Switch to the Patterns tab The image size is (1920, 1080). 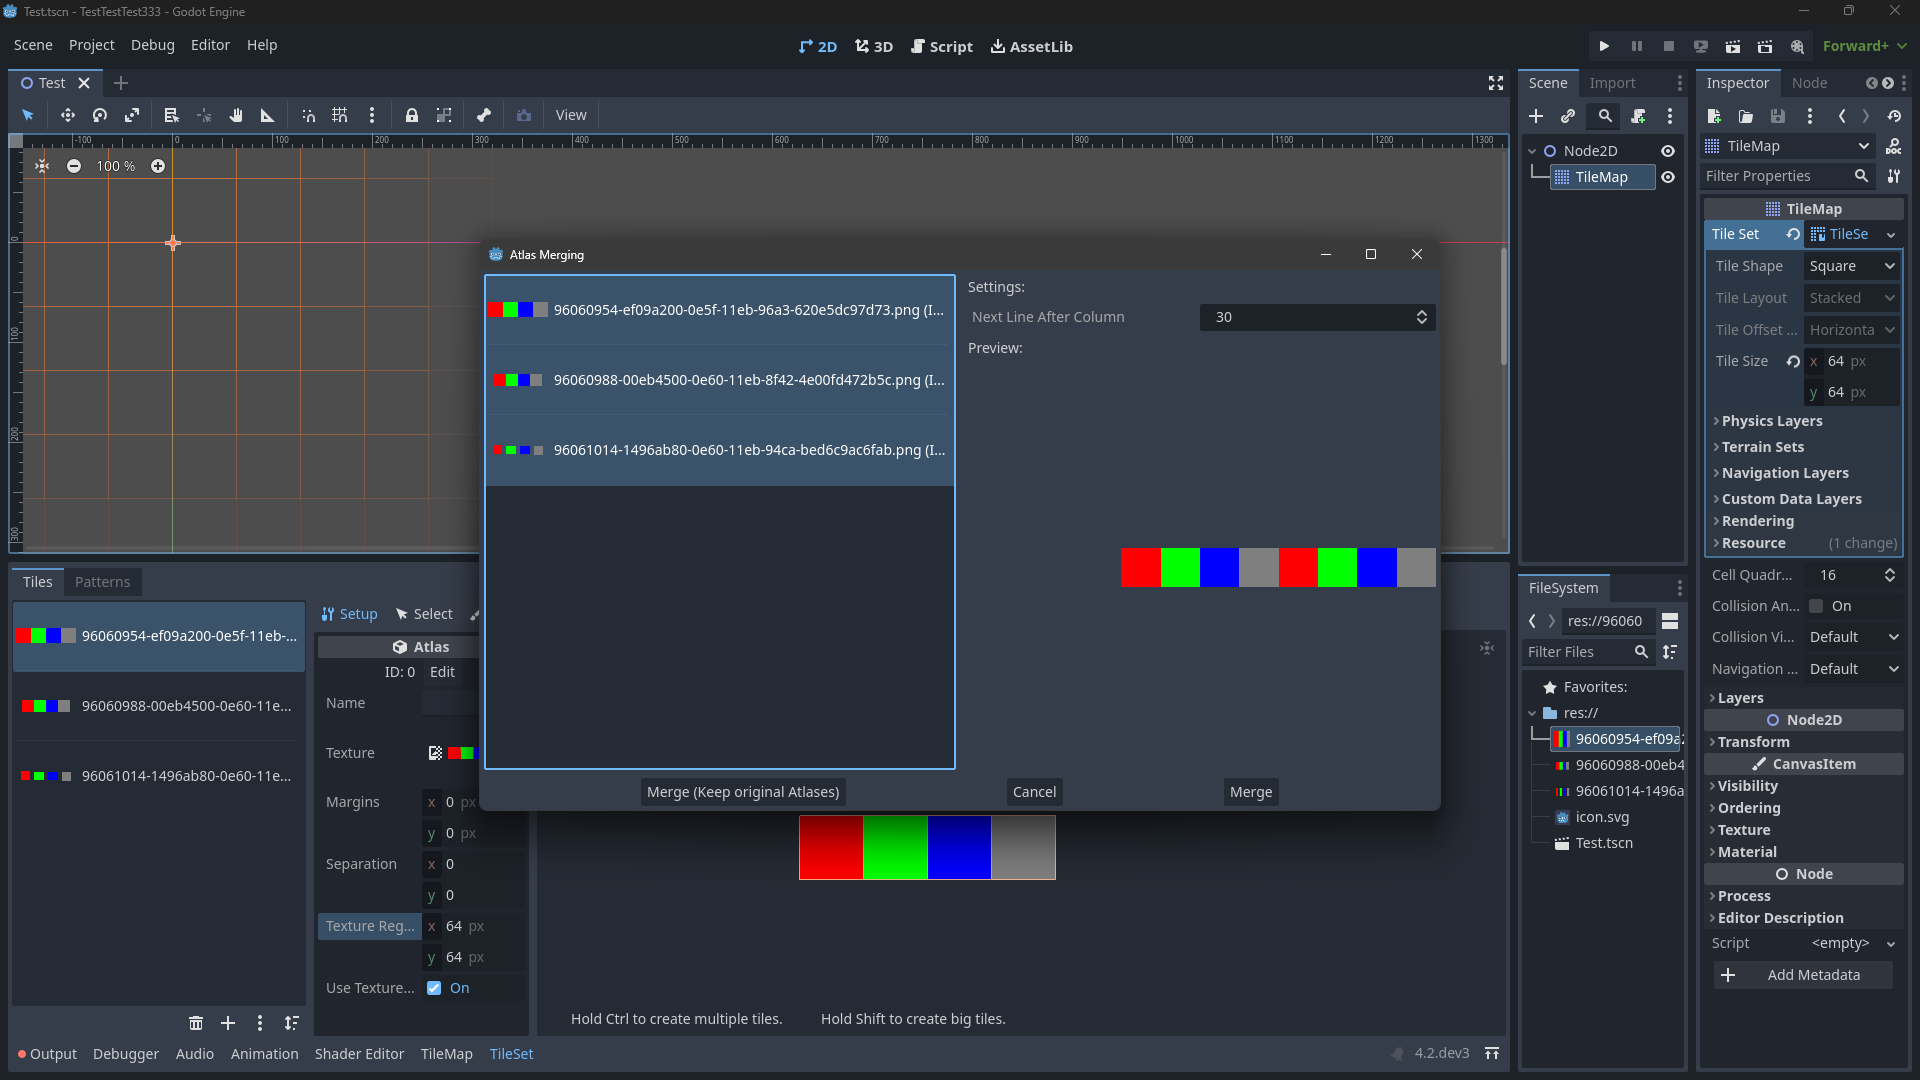[x=103, y=581]
